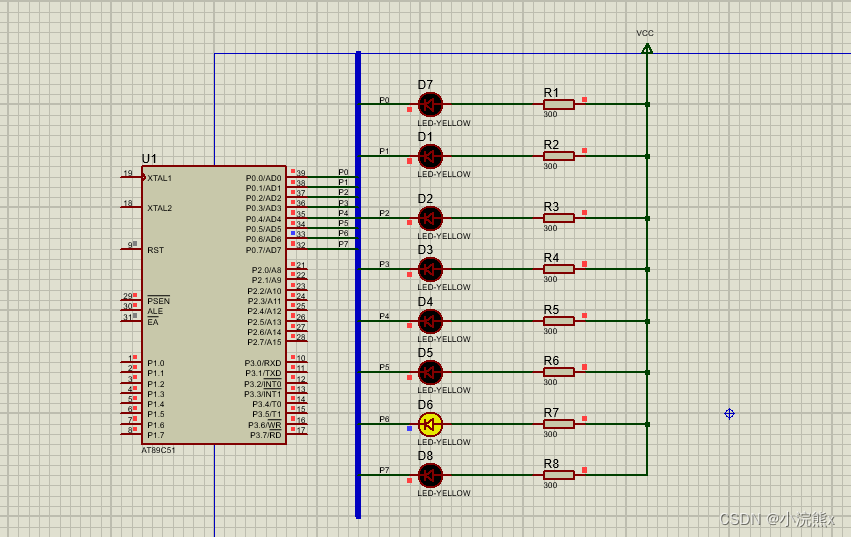Click pin number 19 on U1
851x537 pixels.
(128, 173)
